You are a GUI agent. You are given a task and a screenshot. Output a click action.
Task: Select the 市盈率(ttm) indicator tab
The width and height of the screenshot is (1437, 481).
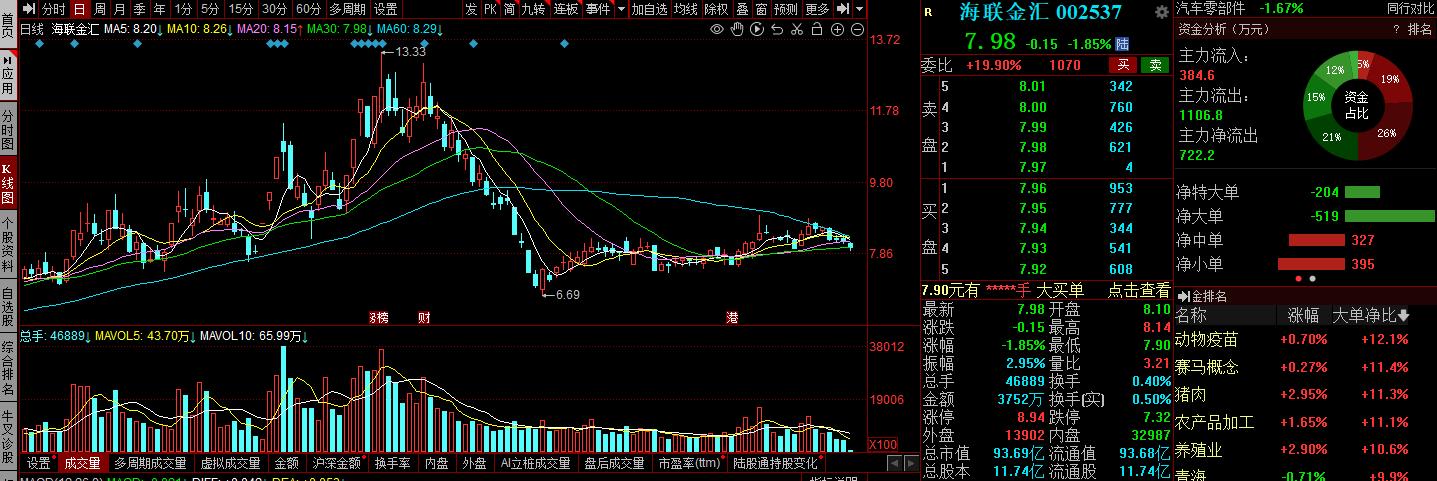tap(689, 463)
